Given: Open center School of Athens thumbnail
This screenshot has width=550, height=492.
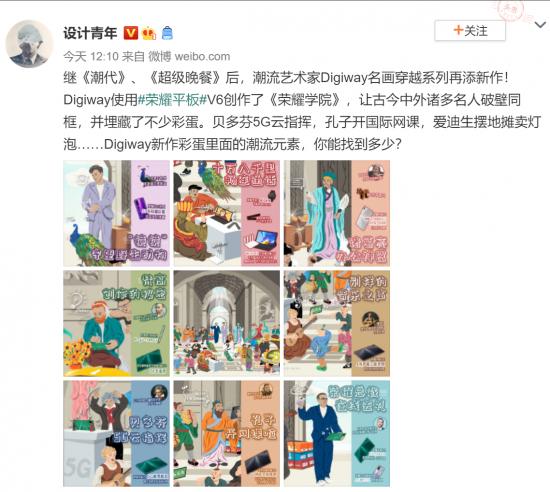Looking at the screenshot, I should coord(227,323).
